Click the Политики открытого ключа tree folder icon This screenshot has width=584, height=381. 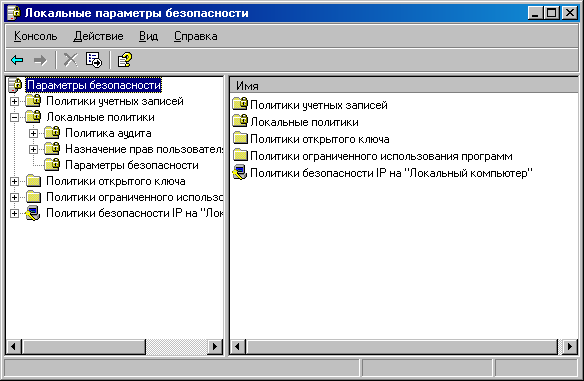(34, 181)
